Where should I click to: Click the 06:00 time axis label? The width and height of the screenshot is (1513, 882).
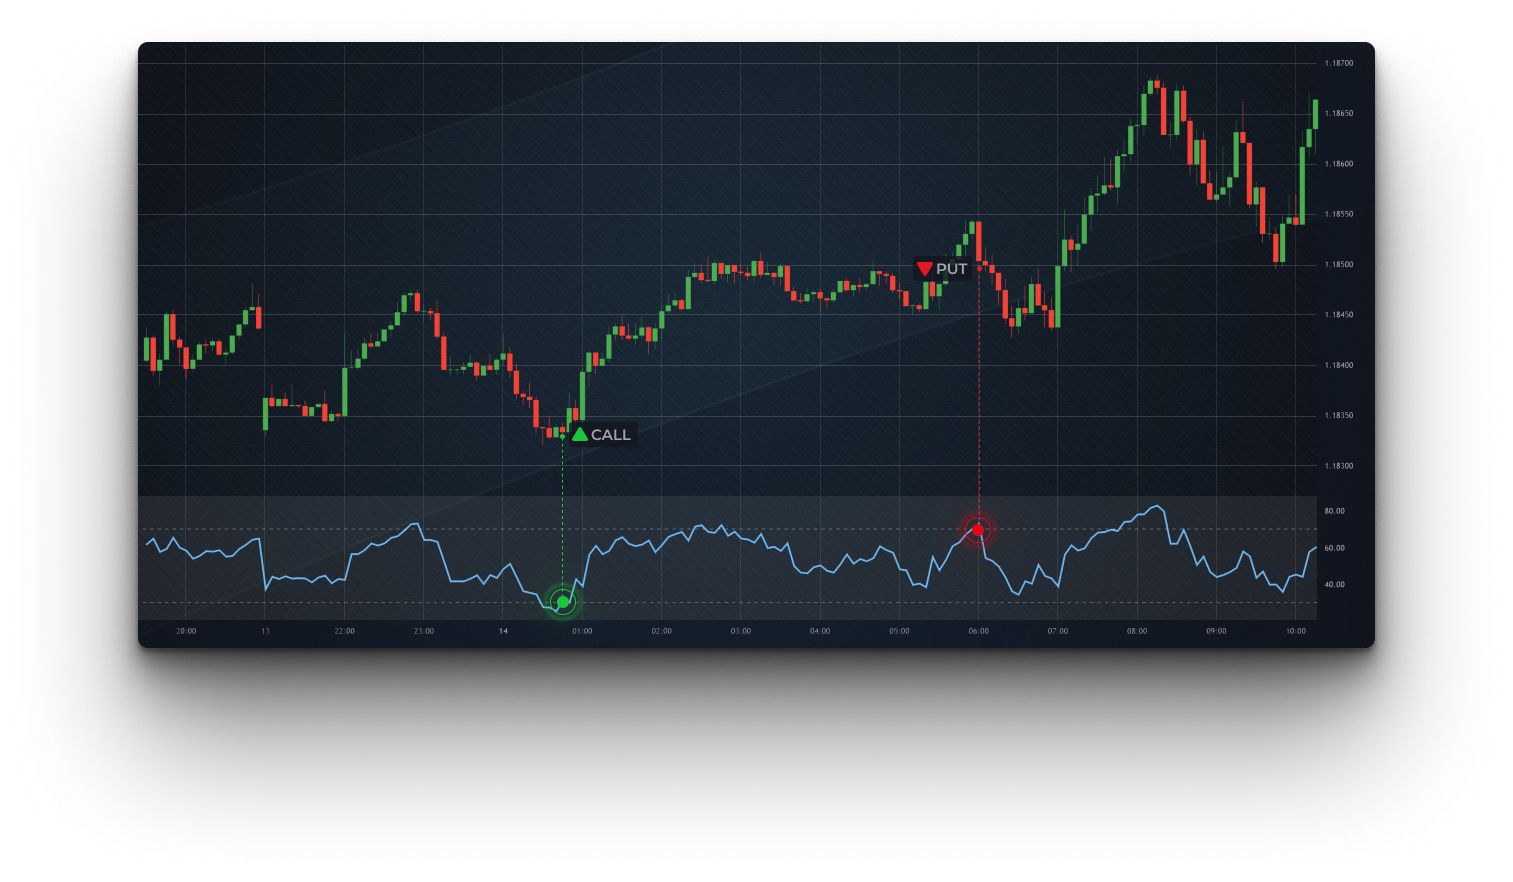(x=978, y=631)
